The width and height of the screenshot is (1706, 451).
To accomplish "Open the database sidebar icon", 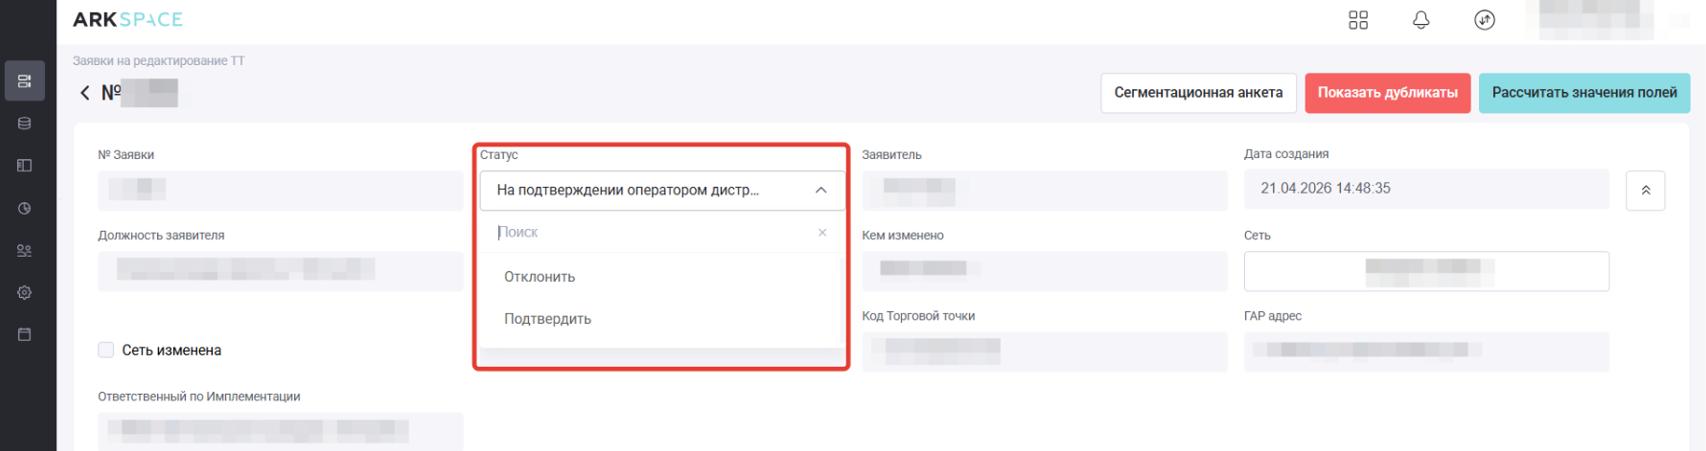I will [x=25, y=124].
